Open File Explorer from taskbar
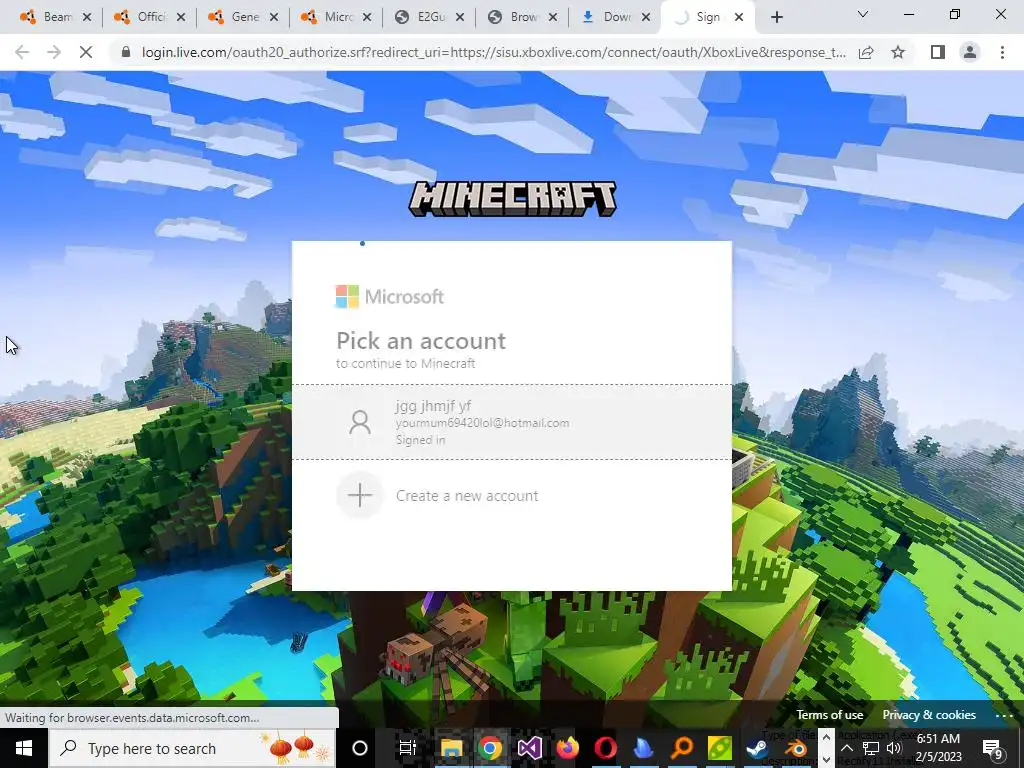Viewport: 1024px width, 768px height. 451,748
